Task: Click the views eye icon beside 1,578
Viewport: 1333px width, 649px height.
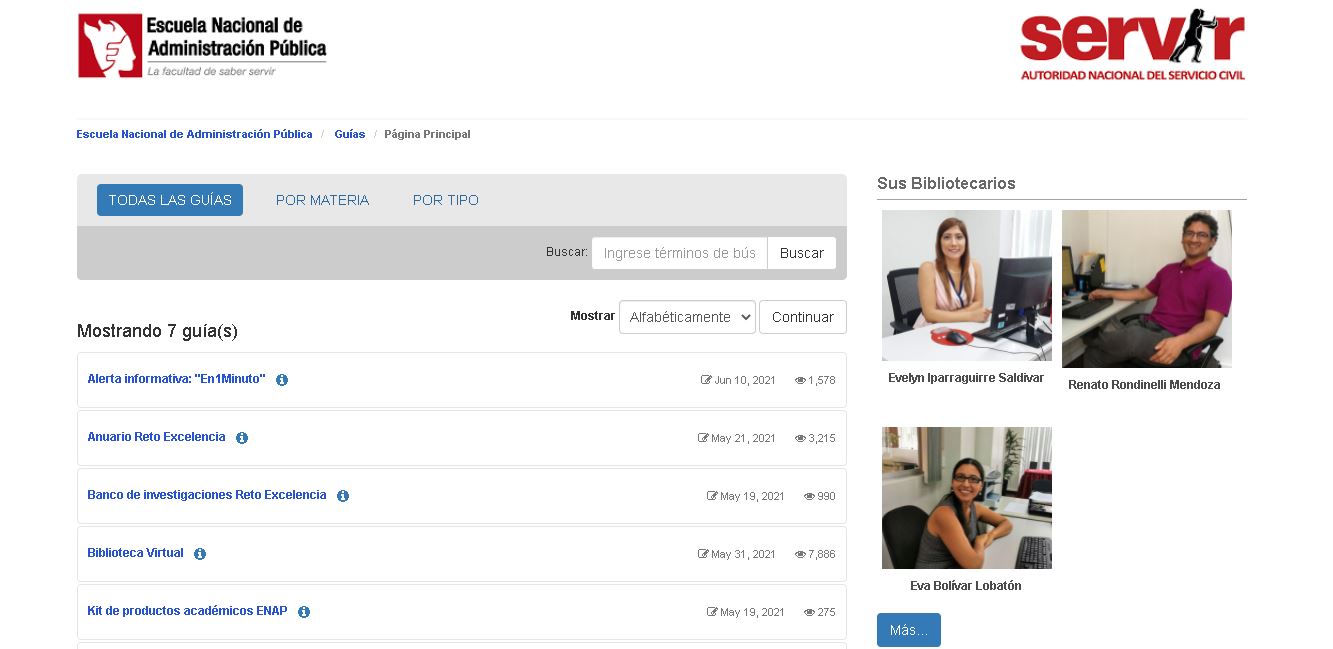Action: coord(800,380)
